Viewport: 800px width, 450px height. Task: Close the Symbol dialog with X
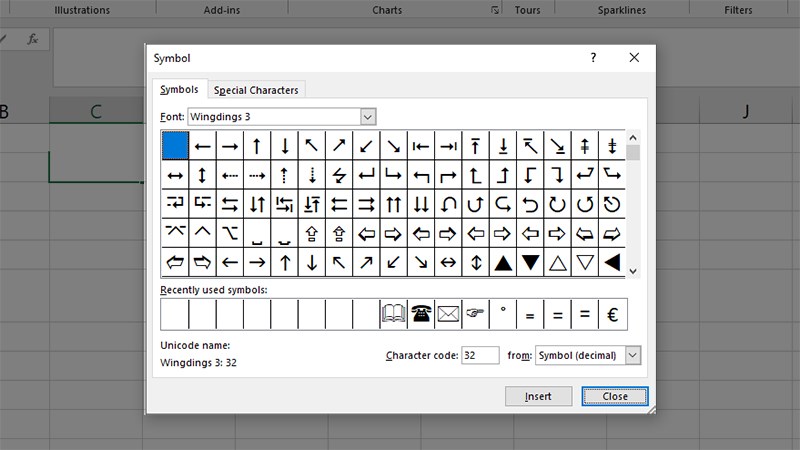coord(634,58)
